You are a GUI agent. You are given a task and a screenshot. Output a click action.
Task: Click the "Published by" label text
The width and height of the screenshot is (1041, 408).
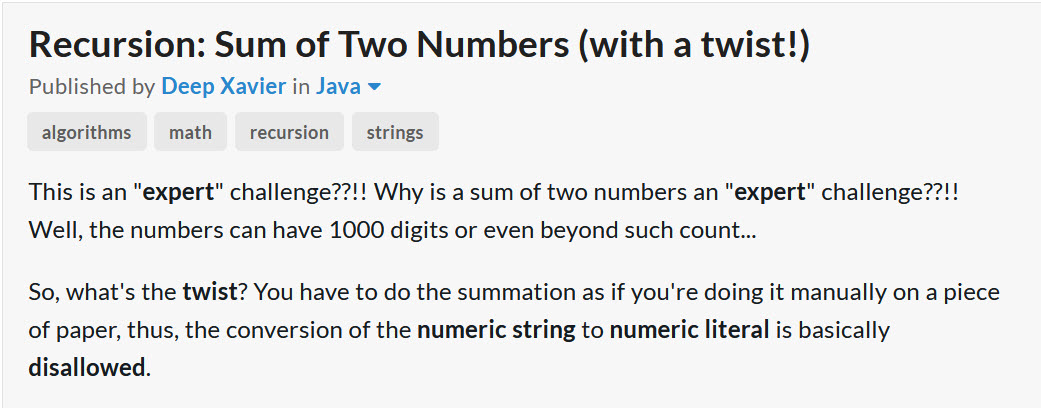[92, 86]
